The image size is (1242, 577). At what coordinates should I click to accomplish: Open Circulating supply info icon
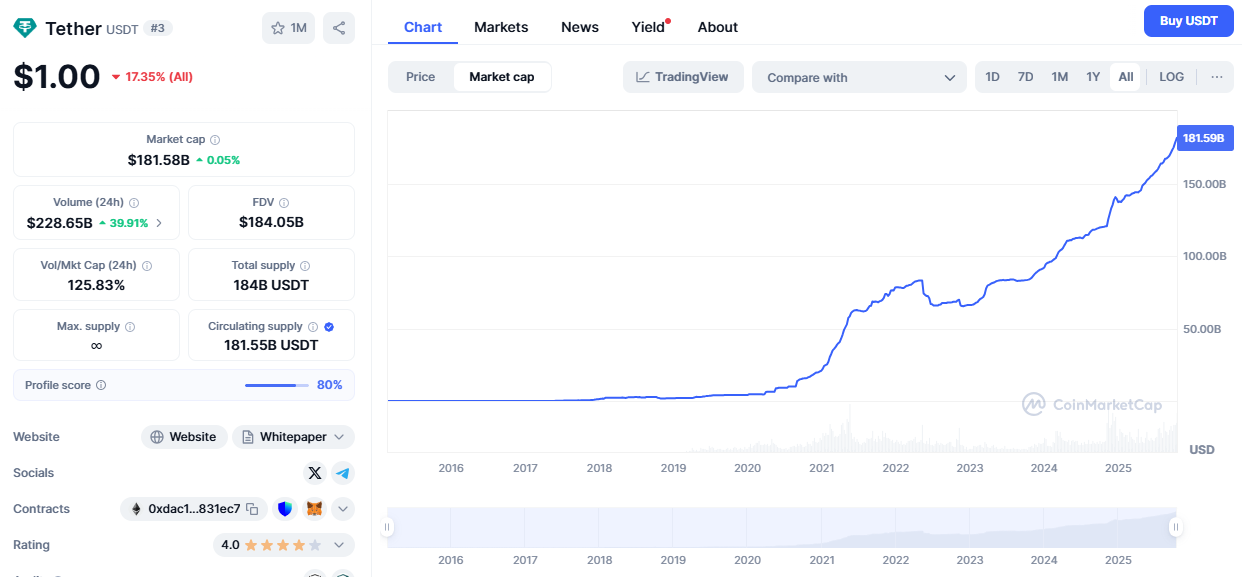coord(313,327)
